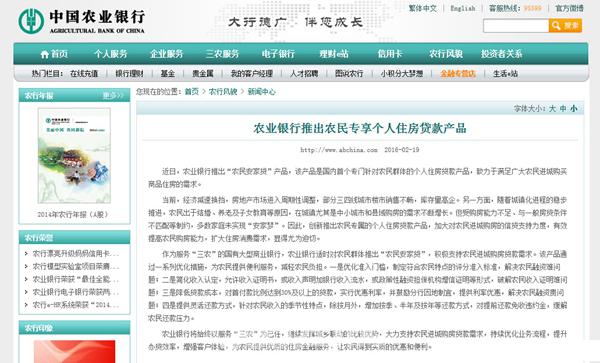Go to 我的客户经理 link
Viewport: 600px width, 363px height.
point(251,73)
